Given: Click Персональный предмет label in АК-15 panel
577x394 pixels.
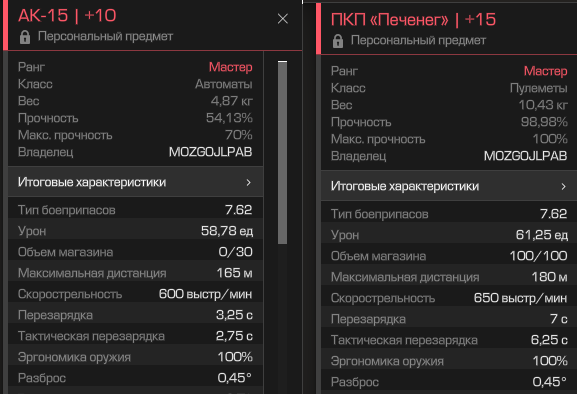Looking at the screenshot, I should coord(105,36).
